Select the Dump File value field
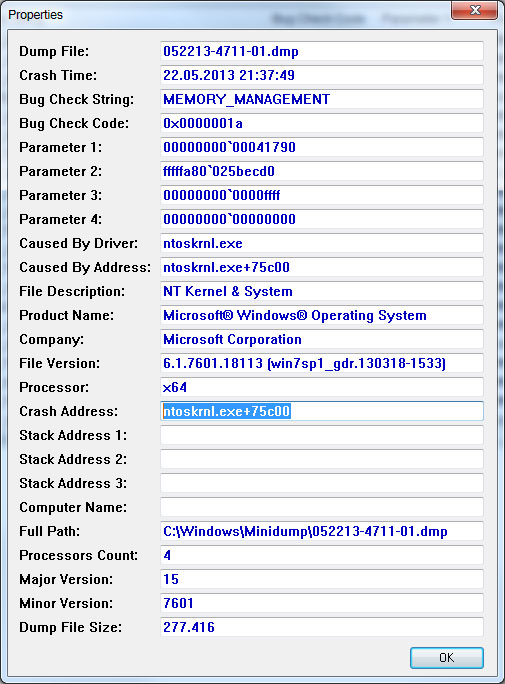 pos(322,51)
